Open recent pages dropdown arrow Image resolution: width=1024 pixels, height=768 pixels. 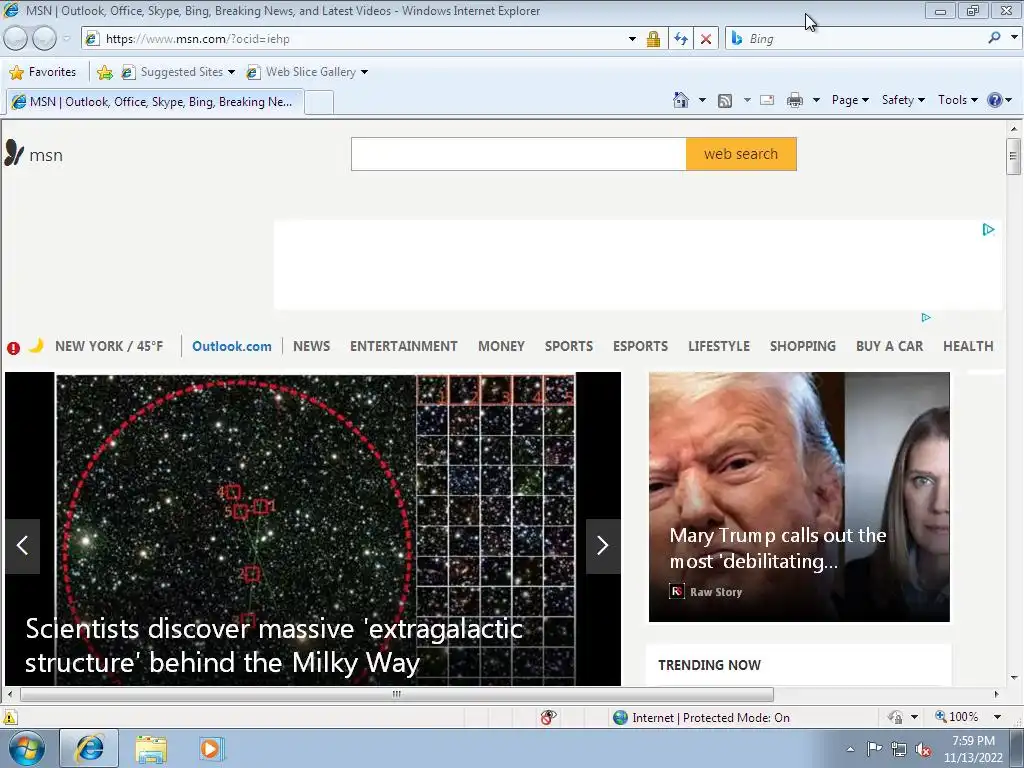click(x=66, y=39)
